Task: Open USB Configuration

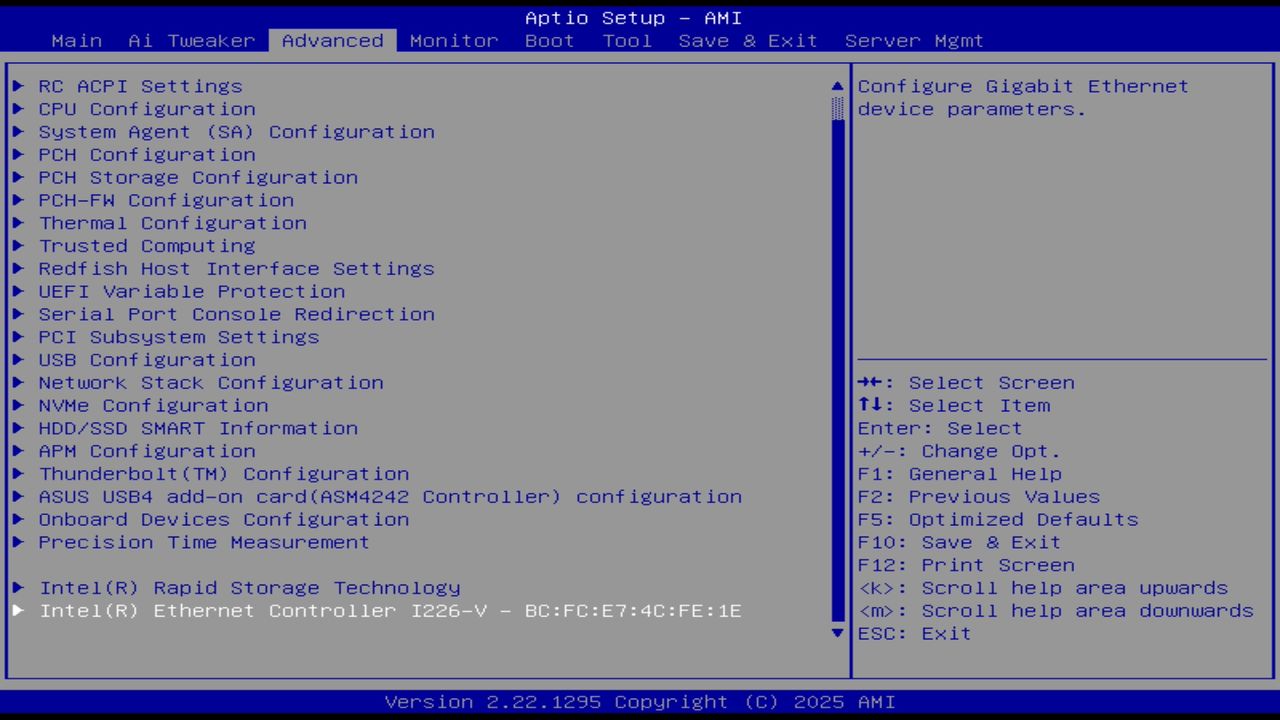Action: (x=146, y=359)
